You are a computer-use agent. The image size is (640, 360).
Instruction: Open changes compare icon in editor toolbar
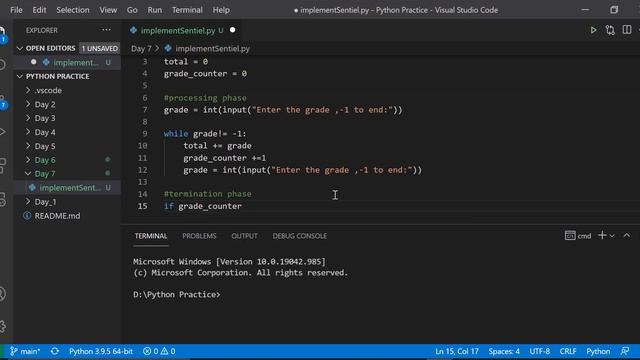point(610,30)
